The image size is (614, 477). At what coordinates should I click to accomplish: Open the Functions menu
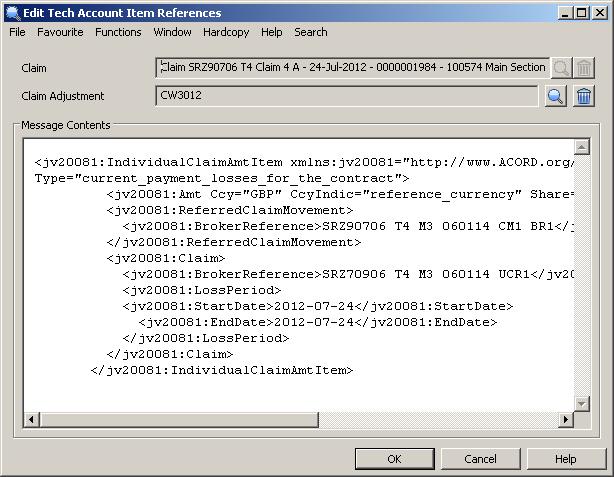[x=118, y=32]
